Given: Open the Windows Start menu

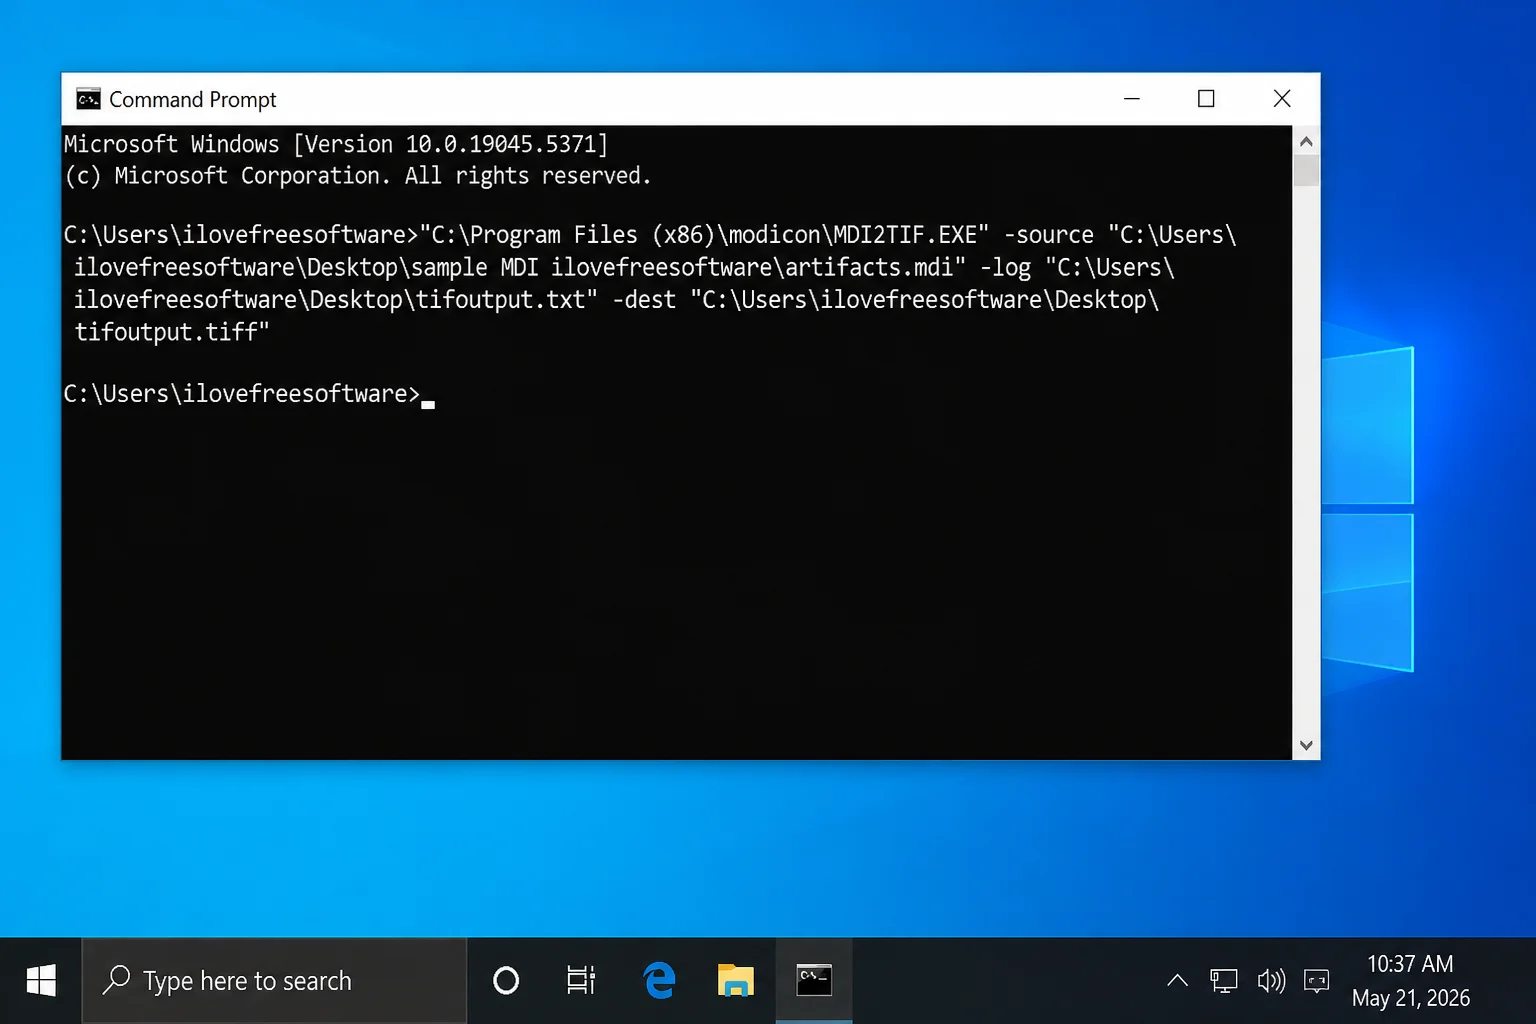Looking at the screenshot, I should [41, 981].
